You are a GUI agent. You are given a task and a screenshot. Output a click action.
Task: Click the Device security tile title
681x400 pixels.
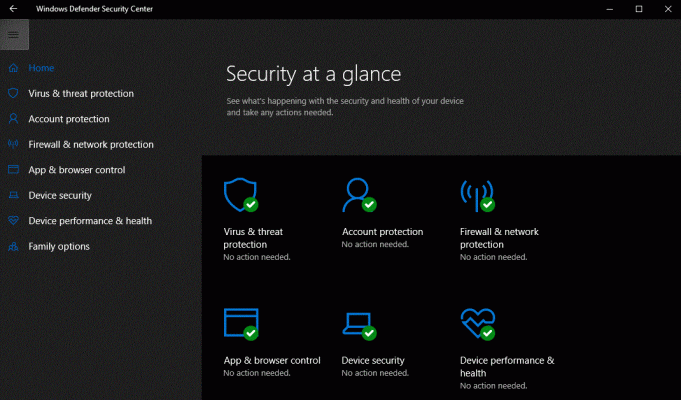(373, 360)
